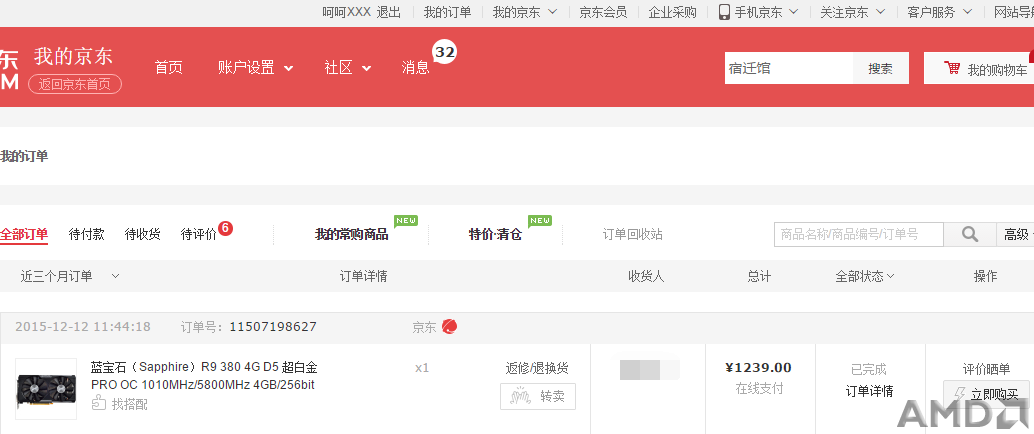Click the 找搭配 link
The width and height of the screenshot is (1034, 434).
(x=129, y=404)
